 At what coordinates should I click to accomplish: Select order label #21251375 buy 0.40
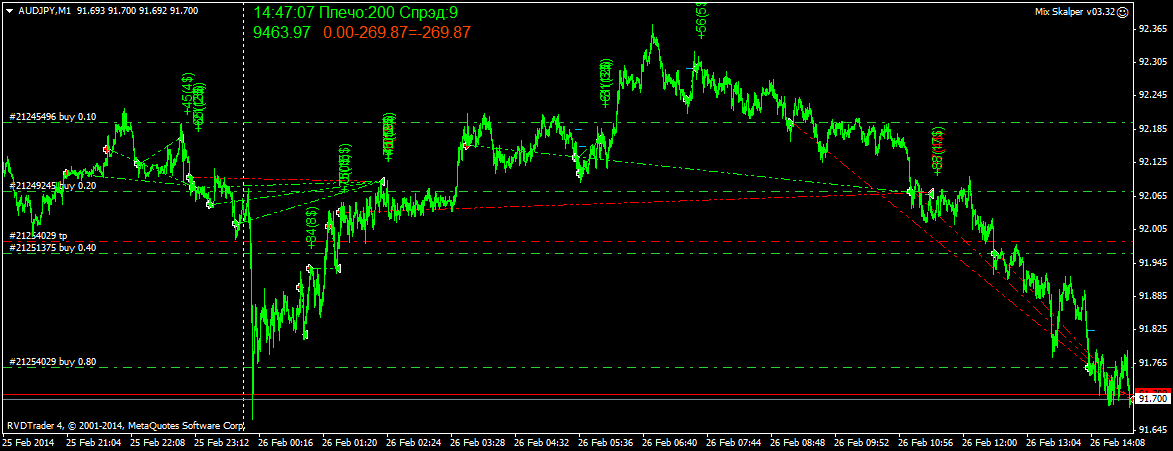tap(52, 248)
